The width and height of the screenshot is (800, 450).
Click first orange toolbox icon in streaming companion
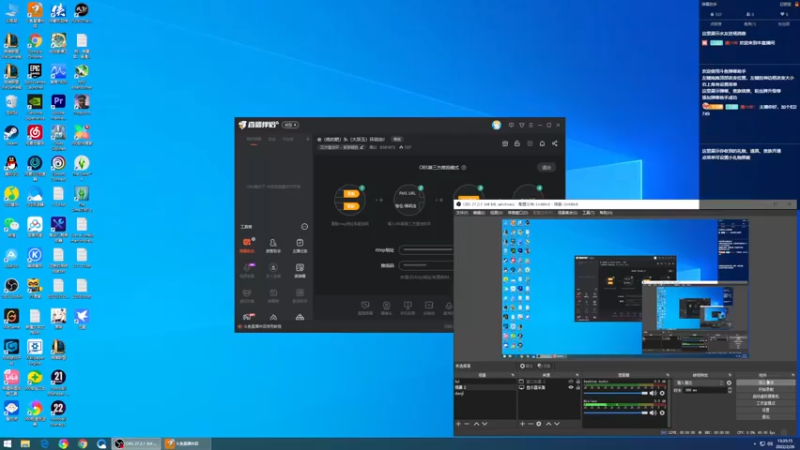pos(247,244)
